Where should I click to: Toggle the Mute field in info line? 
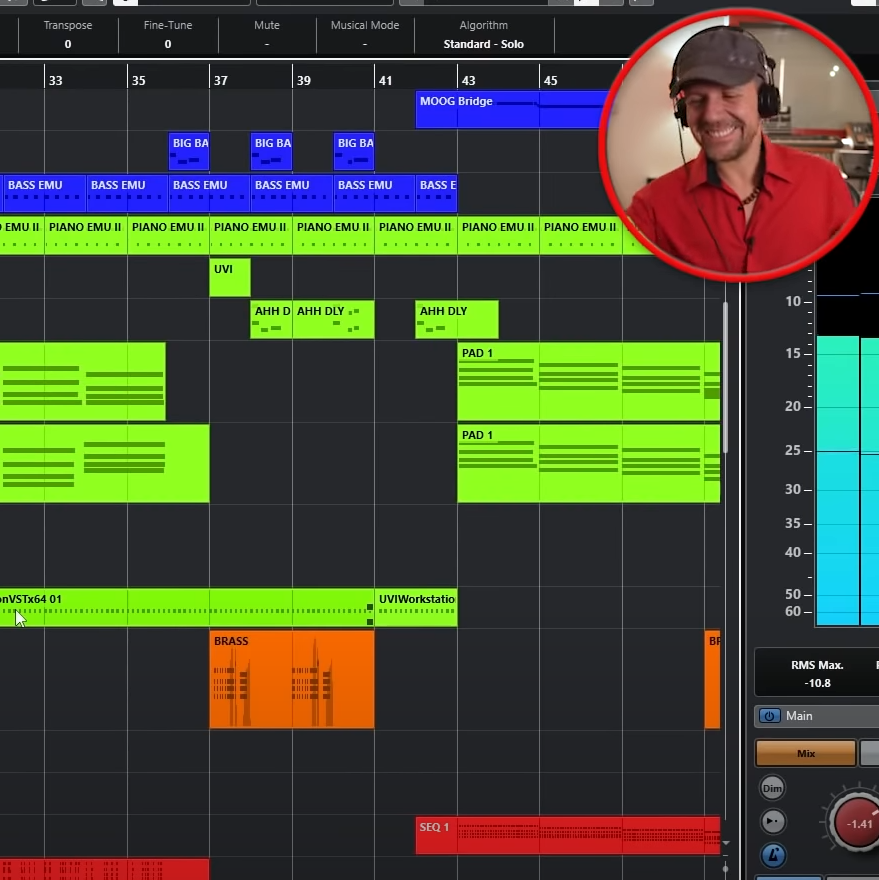[267, 44]
